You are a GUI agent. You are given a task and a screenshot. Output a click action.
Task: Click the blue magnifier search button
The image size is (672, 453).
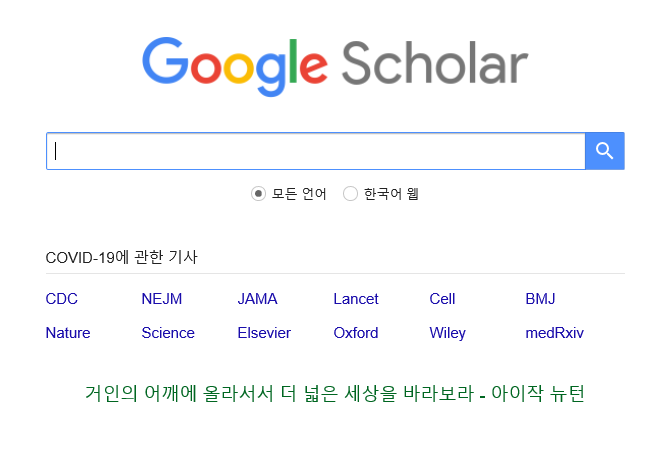click(x=604, y=151)
